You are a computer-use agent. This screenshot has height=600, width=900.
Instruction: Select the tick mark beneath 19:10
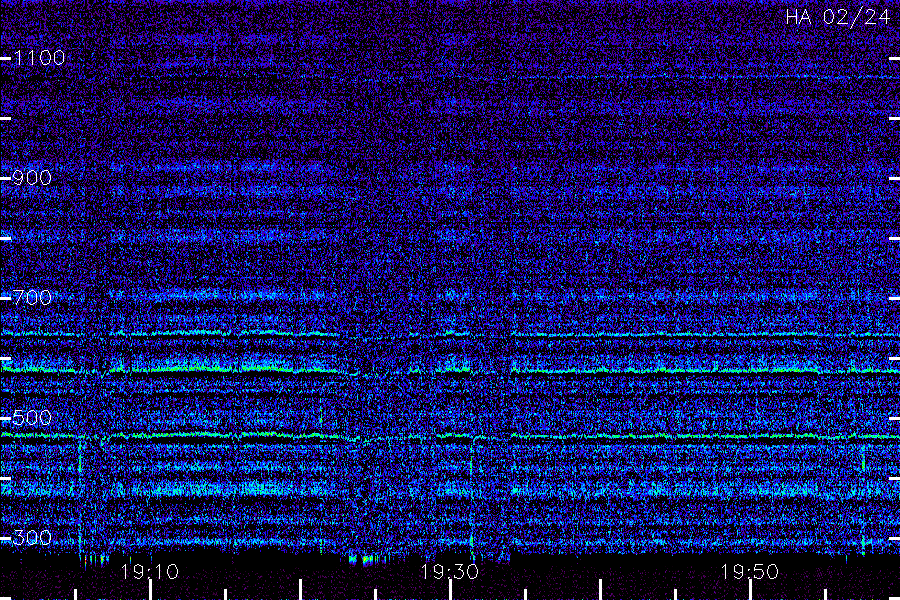[150, 590]
